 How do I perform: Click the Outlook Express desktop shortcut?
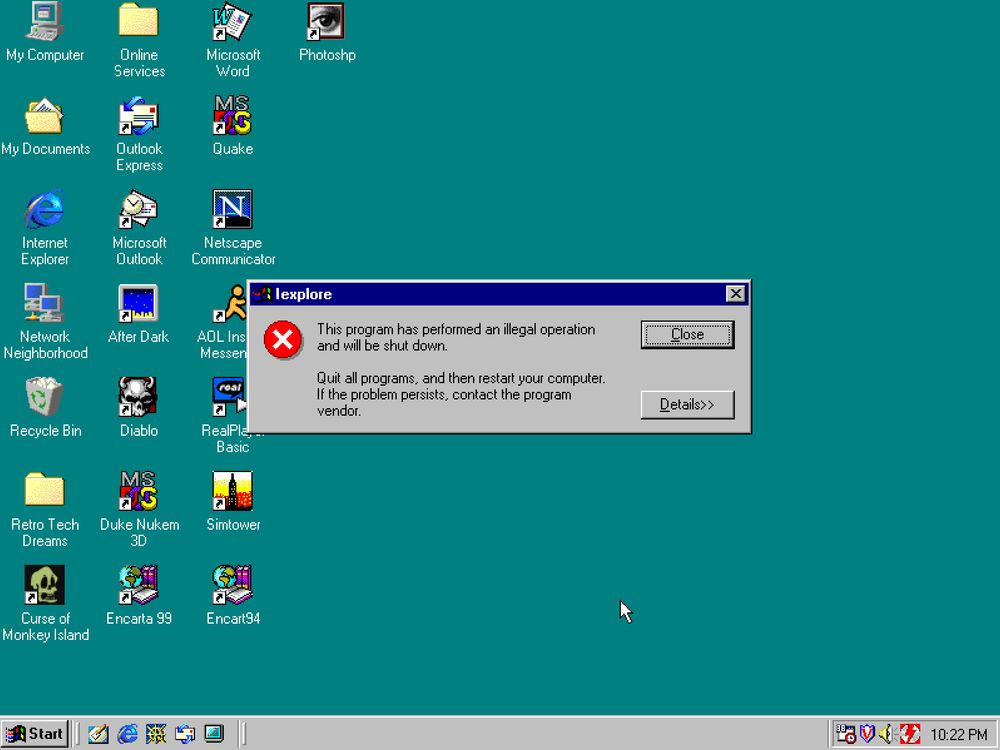[x=139, y=134]
